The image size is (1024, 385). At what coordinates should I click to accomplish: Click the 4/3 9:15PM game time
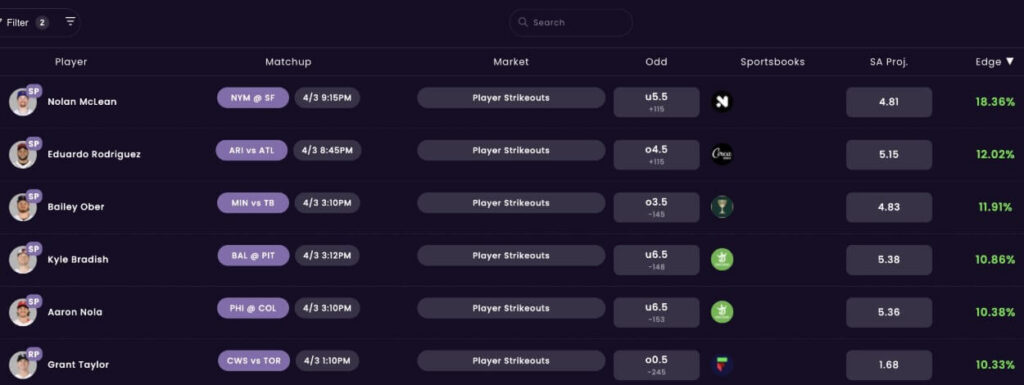click(x=327, y=98)
